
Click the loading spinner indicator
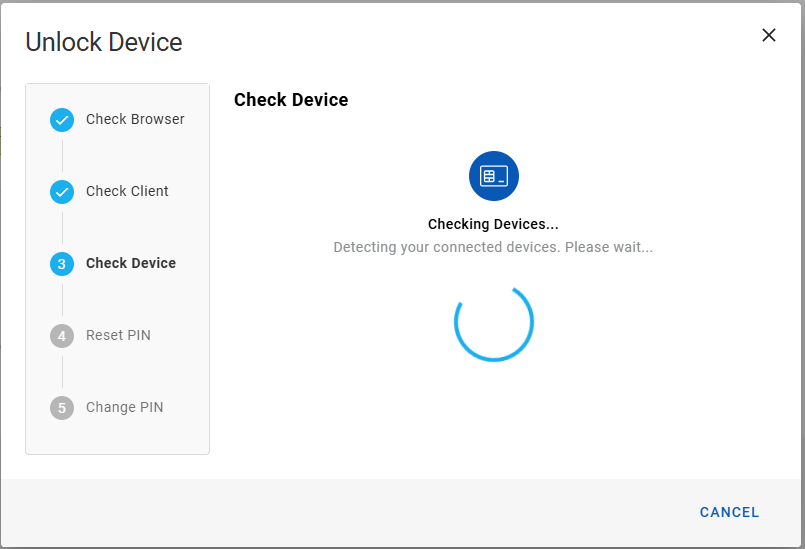click(x=494, y=323)
